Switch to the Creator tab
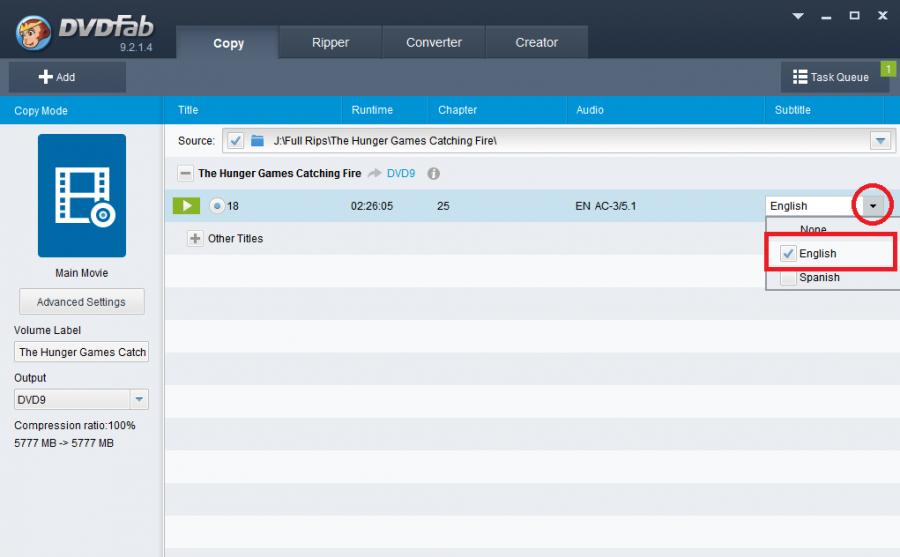 [x=536, y=42]
